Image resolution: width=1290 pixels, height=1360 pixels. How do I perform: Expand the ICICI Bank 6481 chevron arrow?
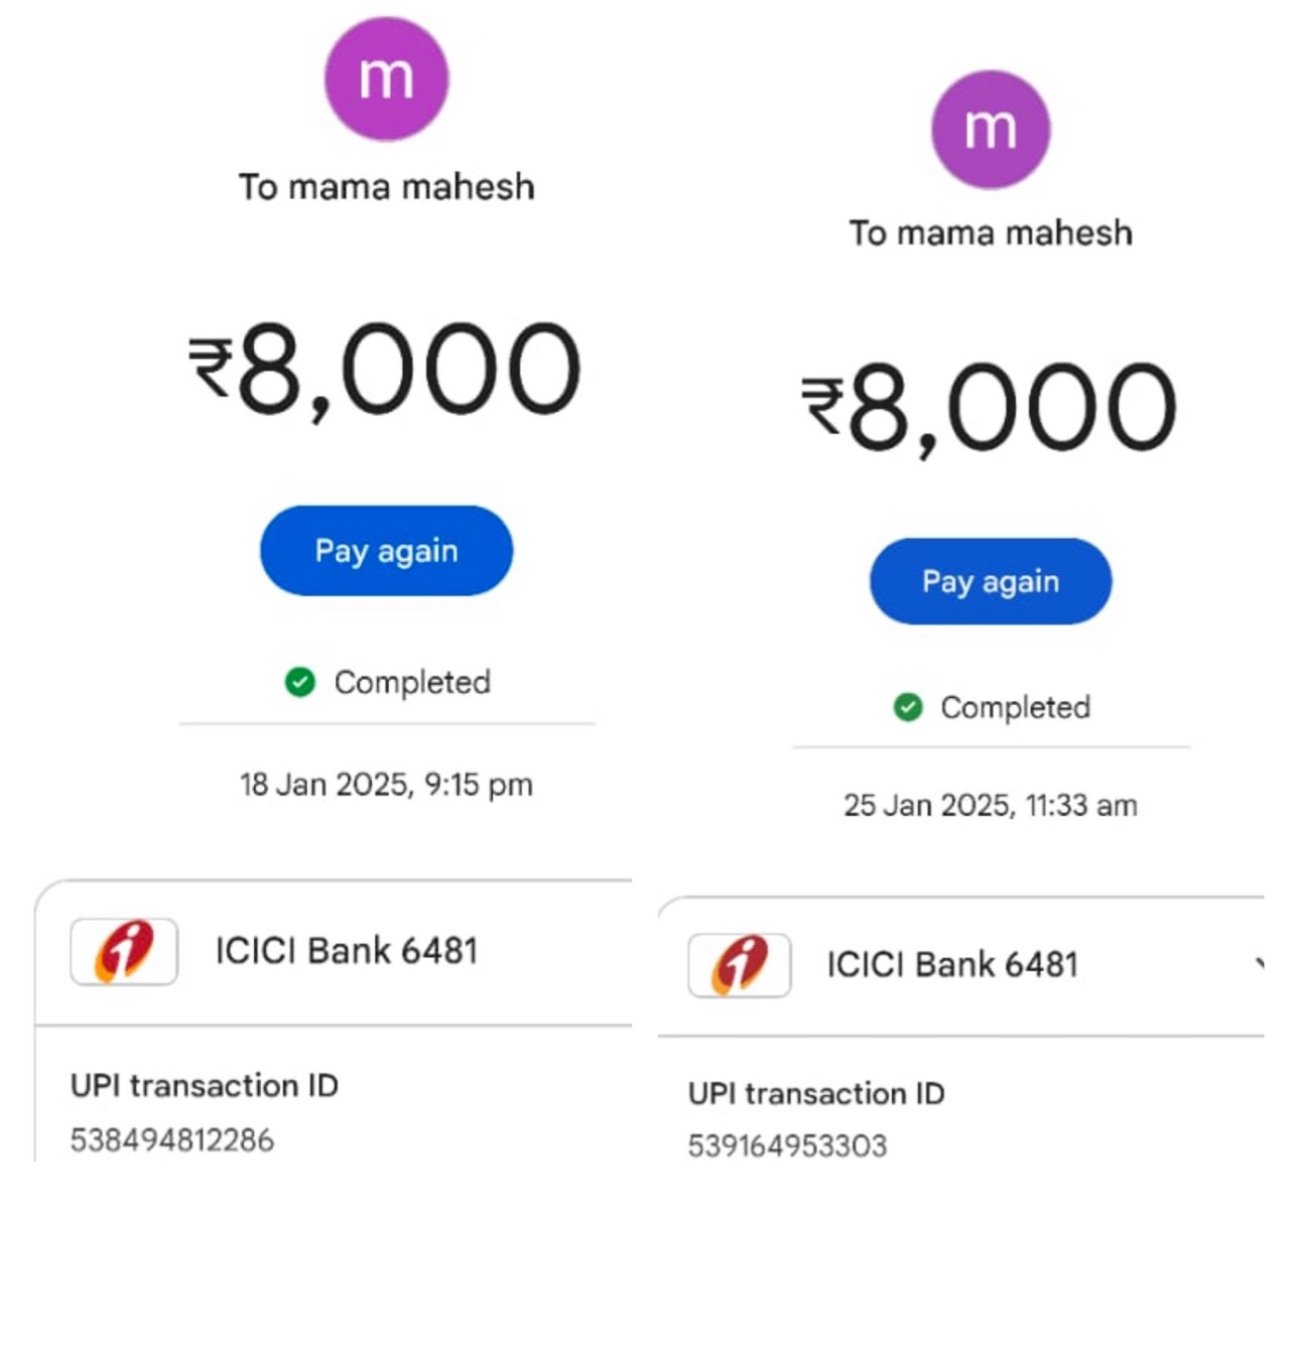1258,964
